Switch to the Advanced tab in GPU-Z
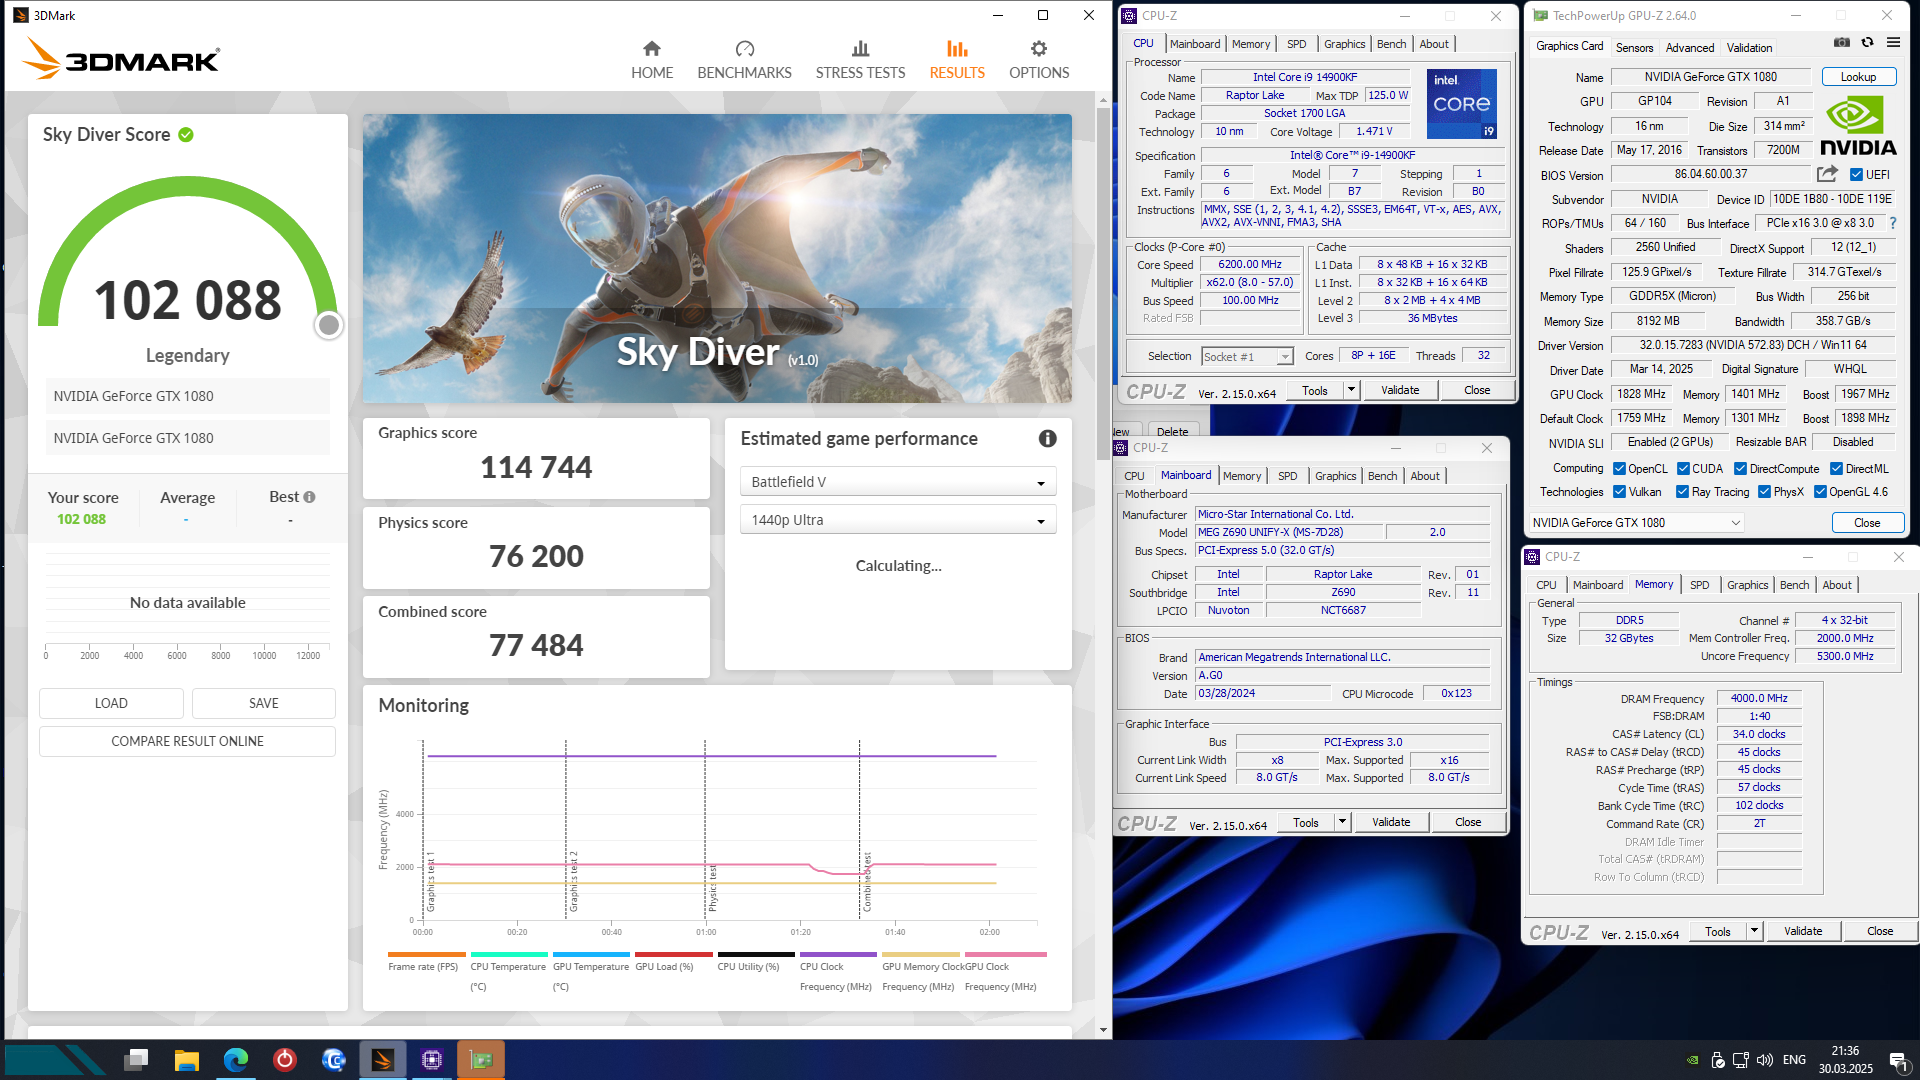1920x1080 pixels. [x=1690, y=47]
